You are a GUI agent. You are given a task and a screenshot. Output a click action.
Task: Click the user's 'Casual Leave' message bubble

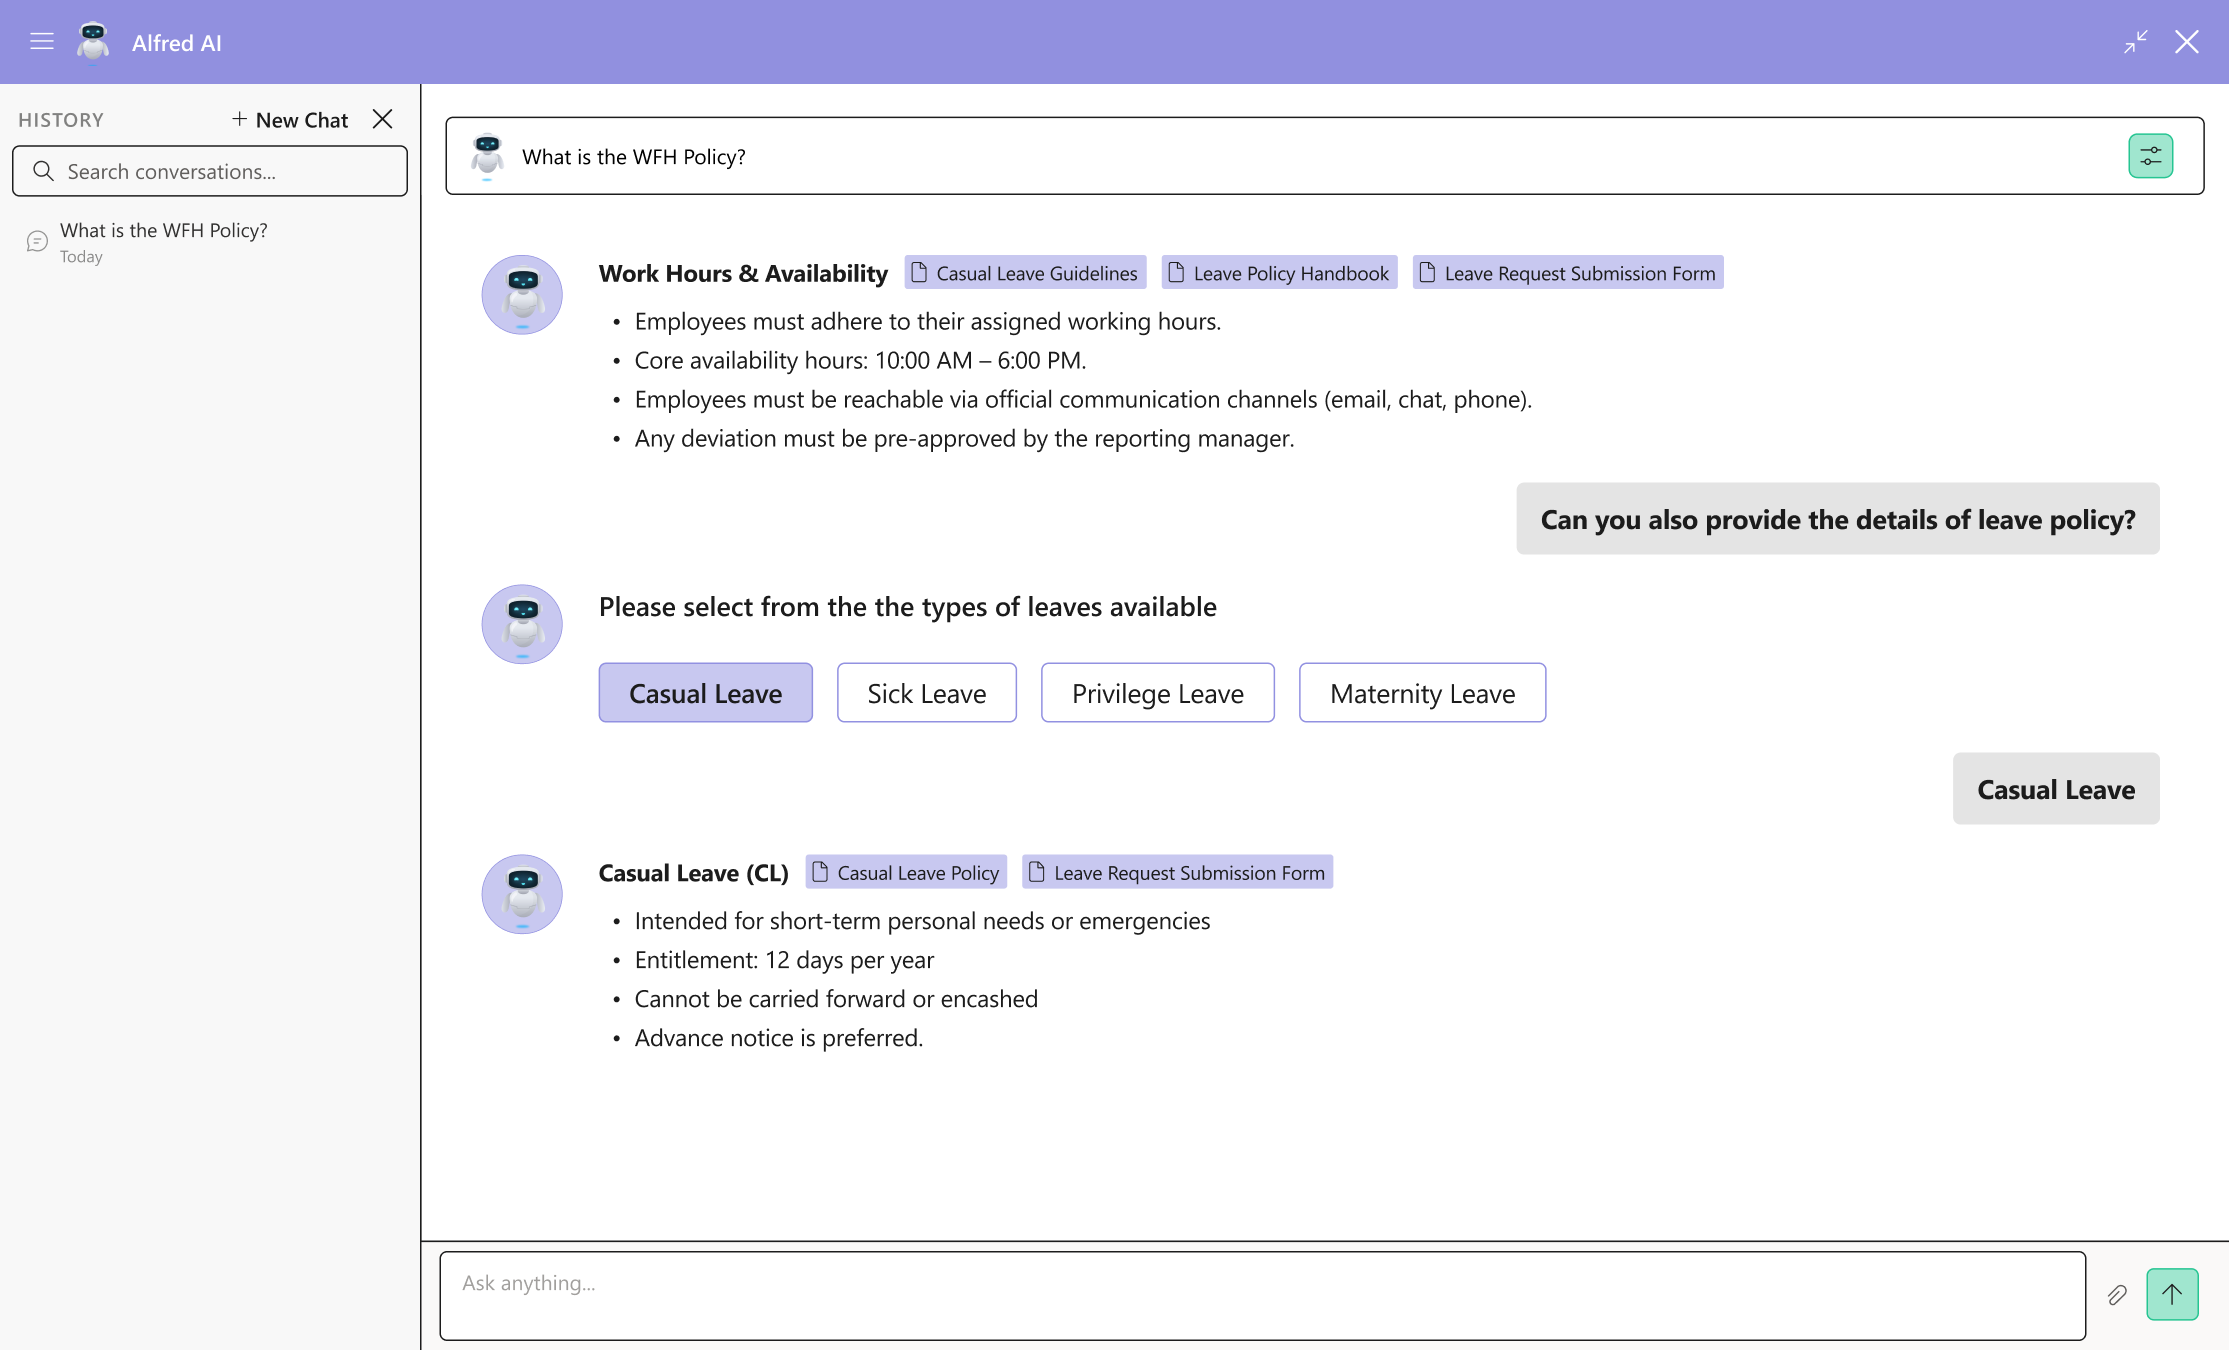pos(2056,789)
